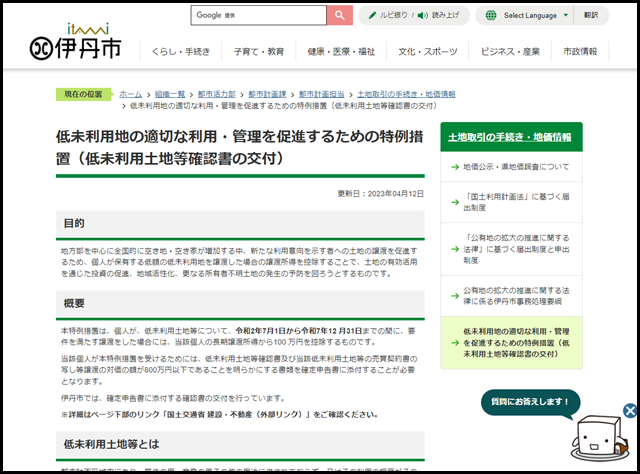Click the 低未利用土地等とは heading
640x474 pixels.
click(x=111, y=444)
